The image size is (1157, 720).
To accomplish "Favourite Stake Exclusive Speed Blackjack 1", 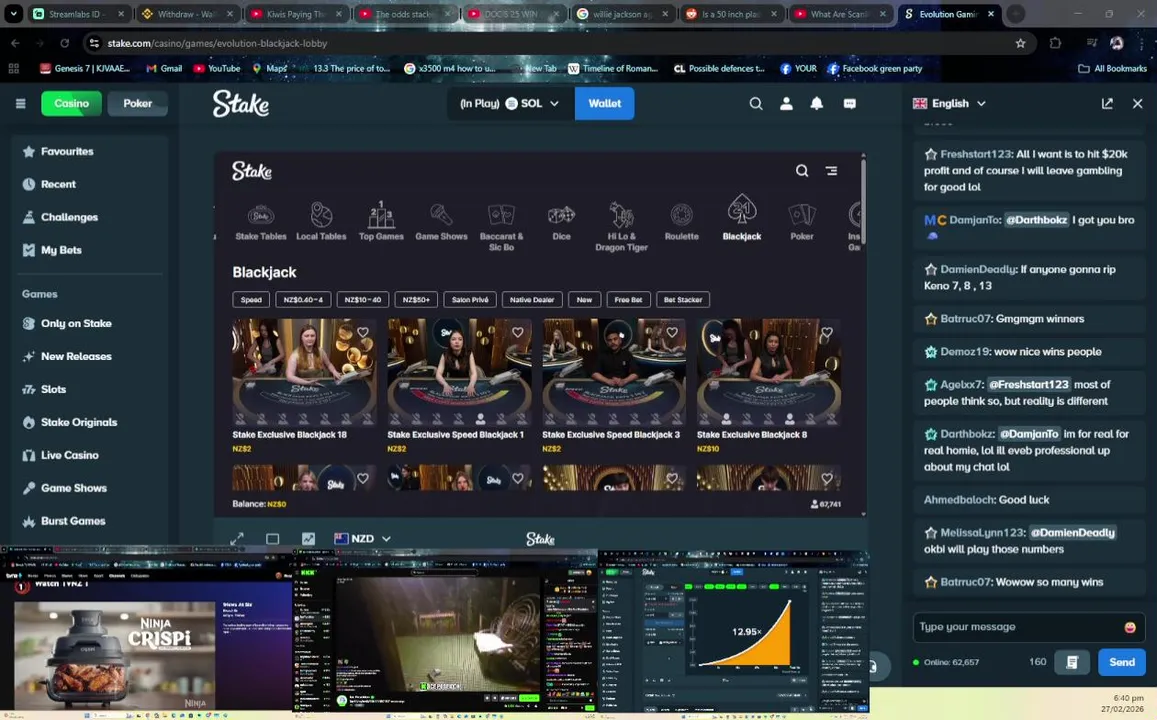I will click(x=518, y=333).
